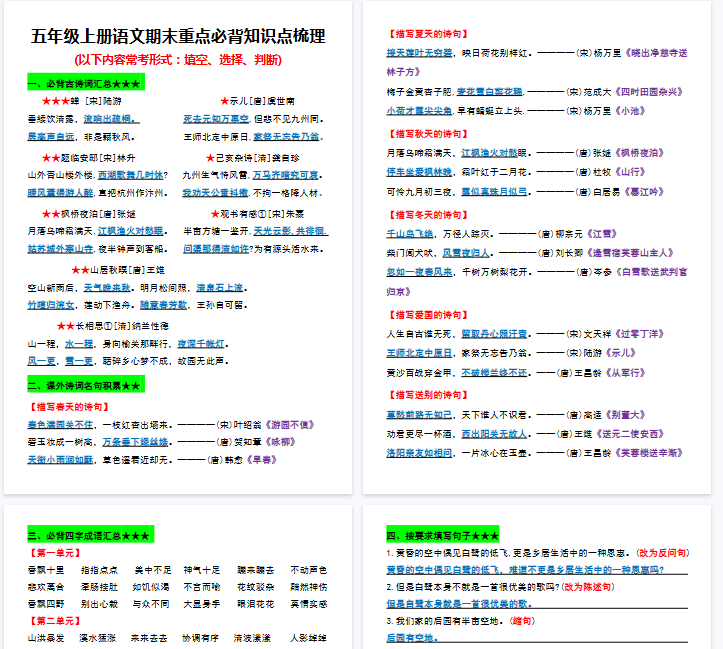
Task: Click the green heading 二、课外诗词名句积累
Action: click(84, 384)
